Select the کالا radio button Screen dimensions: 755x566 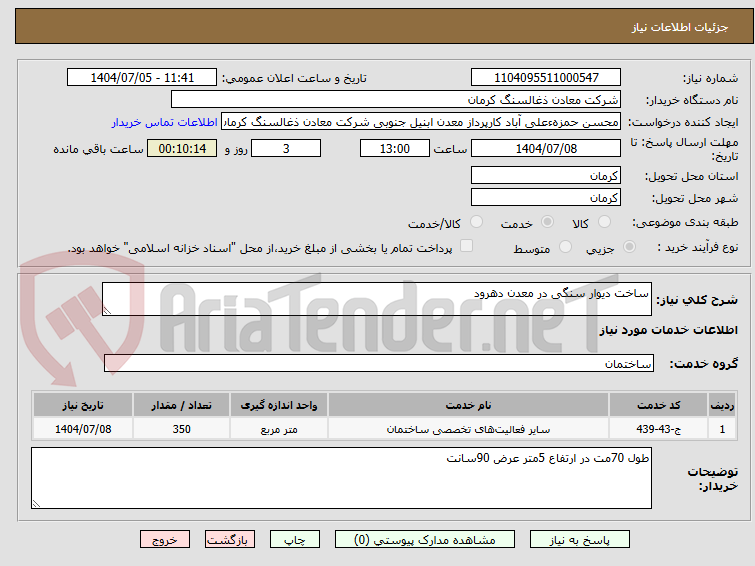[604, 222]
